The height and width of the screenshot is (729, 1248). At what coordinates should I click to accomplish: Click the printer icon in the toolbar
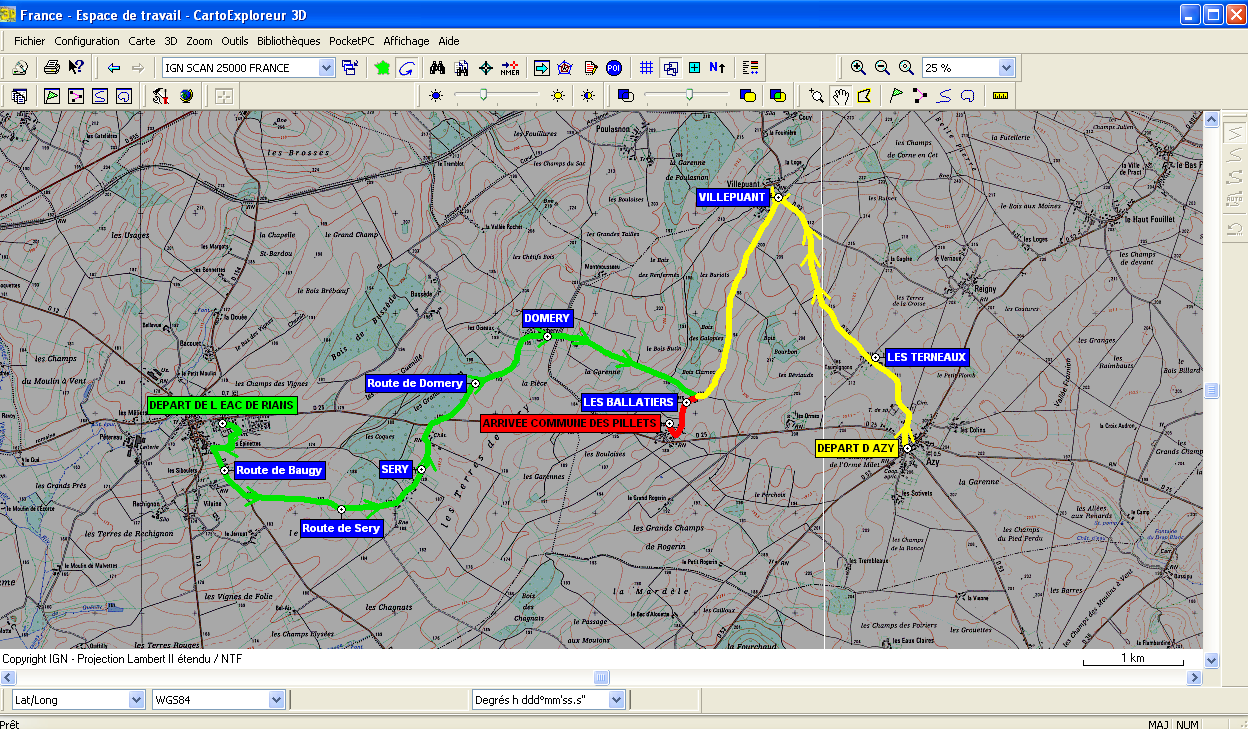(51, 68)
